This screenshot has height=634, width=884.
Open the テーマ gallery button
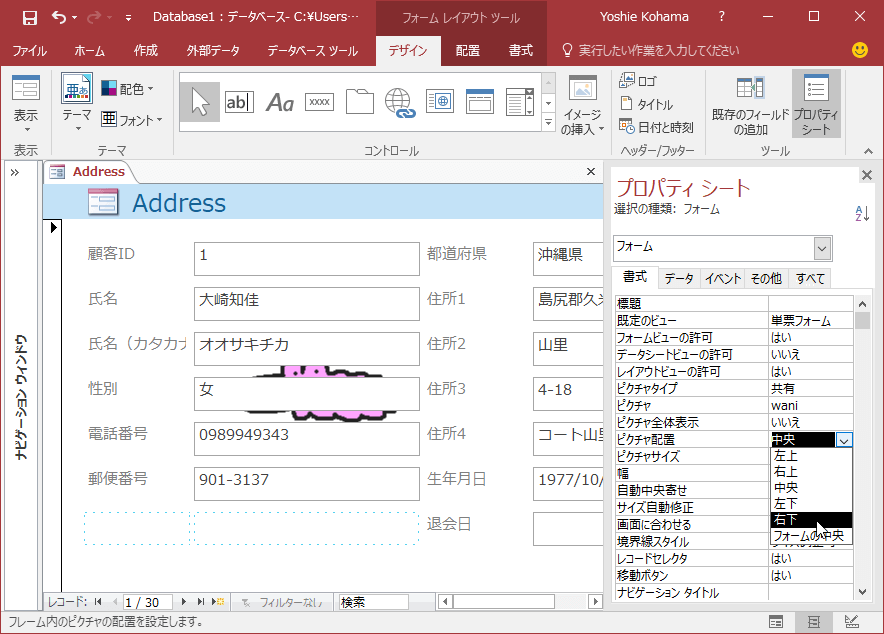point(77,103)
